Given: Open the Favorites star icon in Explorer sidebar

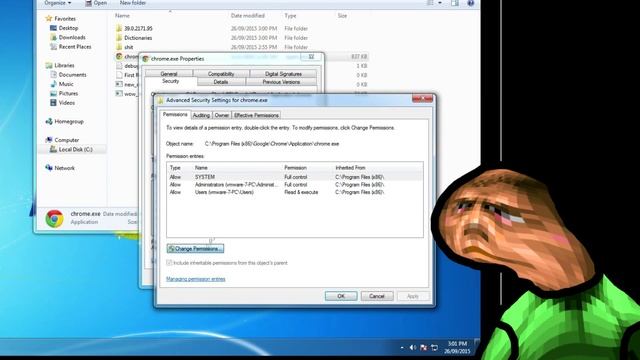Looking at the screenshot, I should (49, 18).
